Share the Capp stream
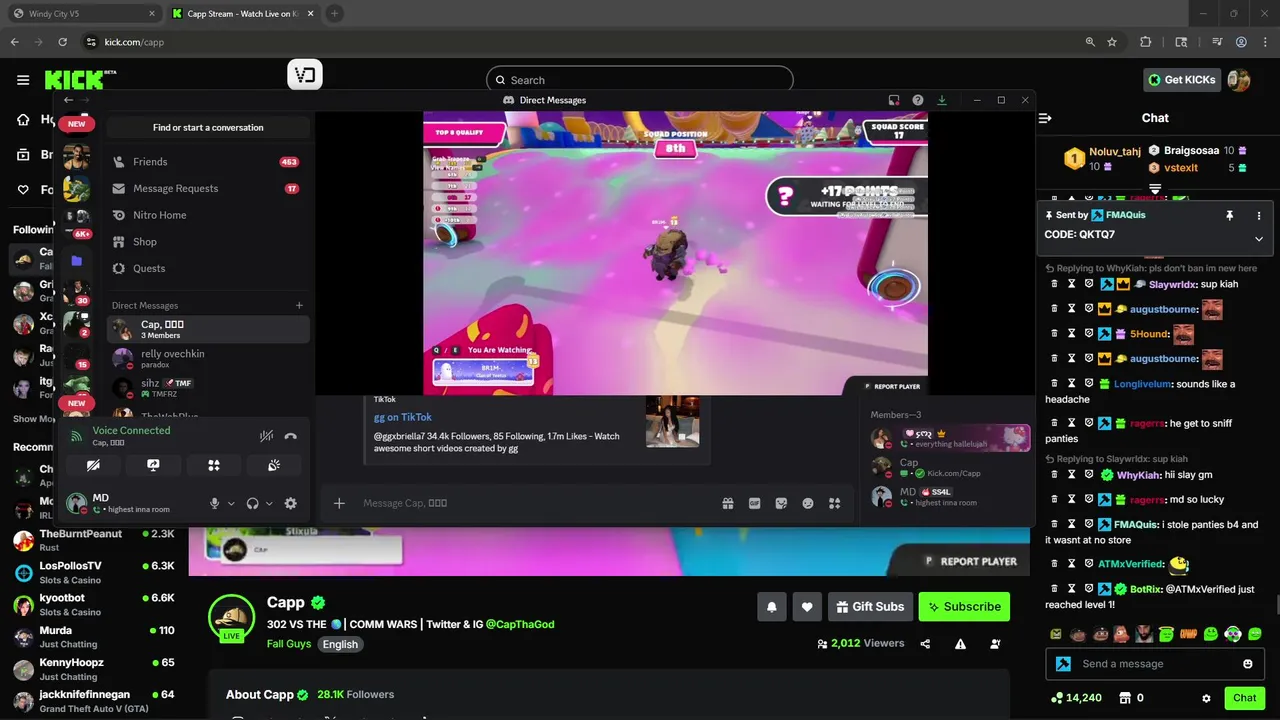Screen dimensions: 1280x720 tap(925, 644)
